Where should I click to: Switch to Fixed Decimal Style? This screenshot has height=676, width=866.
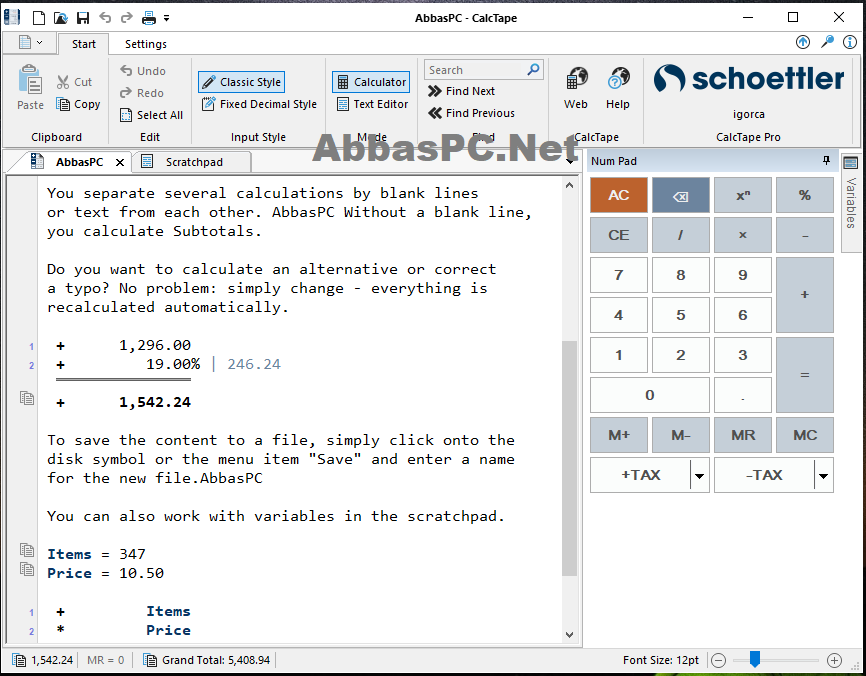259,104
